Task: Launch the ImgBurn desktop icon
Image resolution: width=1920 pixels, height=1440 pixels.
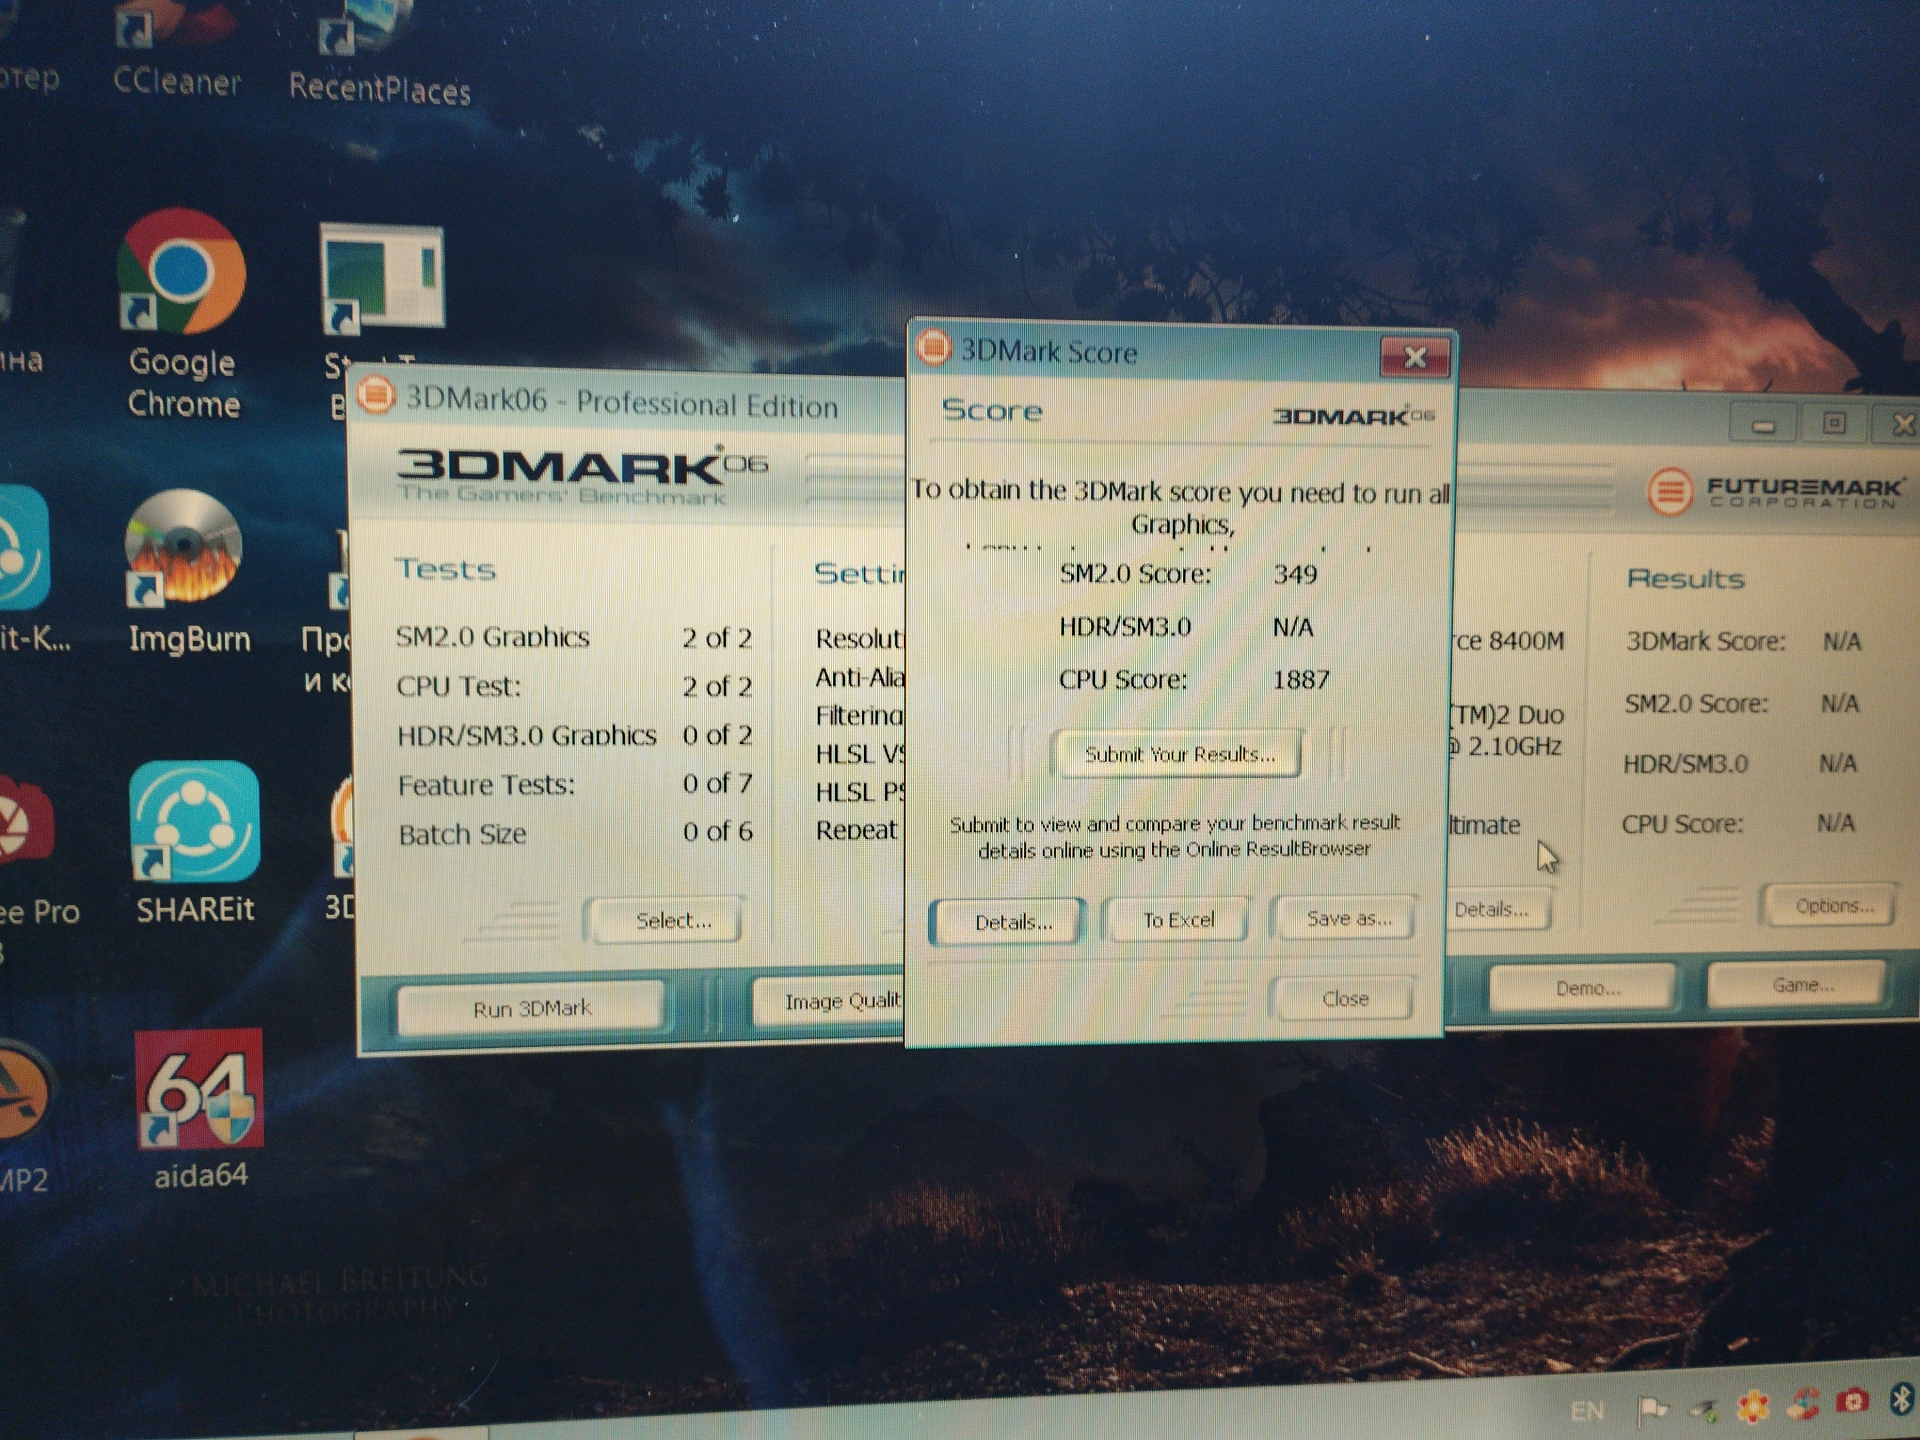Action: [186, 572]
